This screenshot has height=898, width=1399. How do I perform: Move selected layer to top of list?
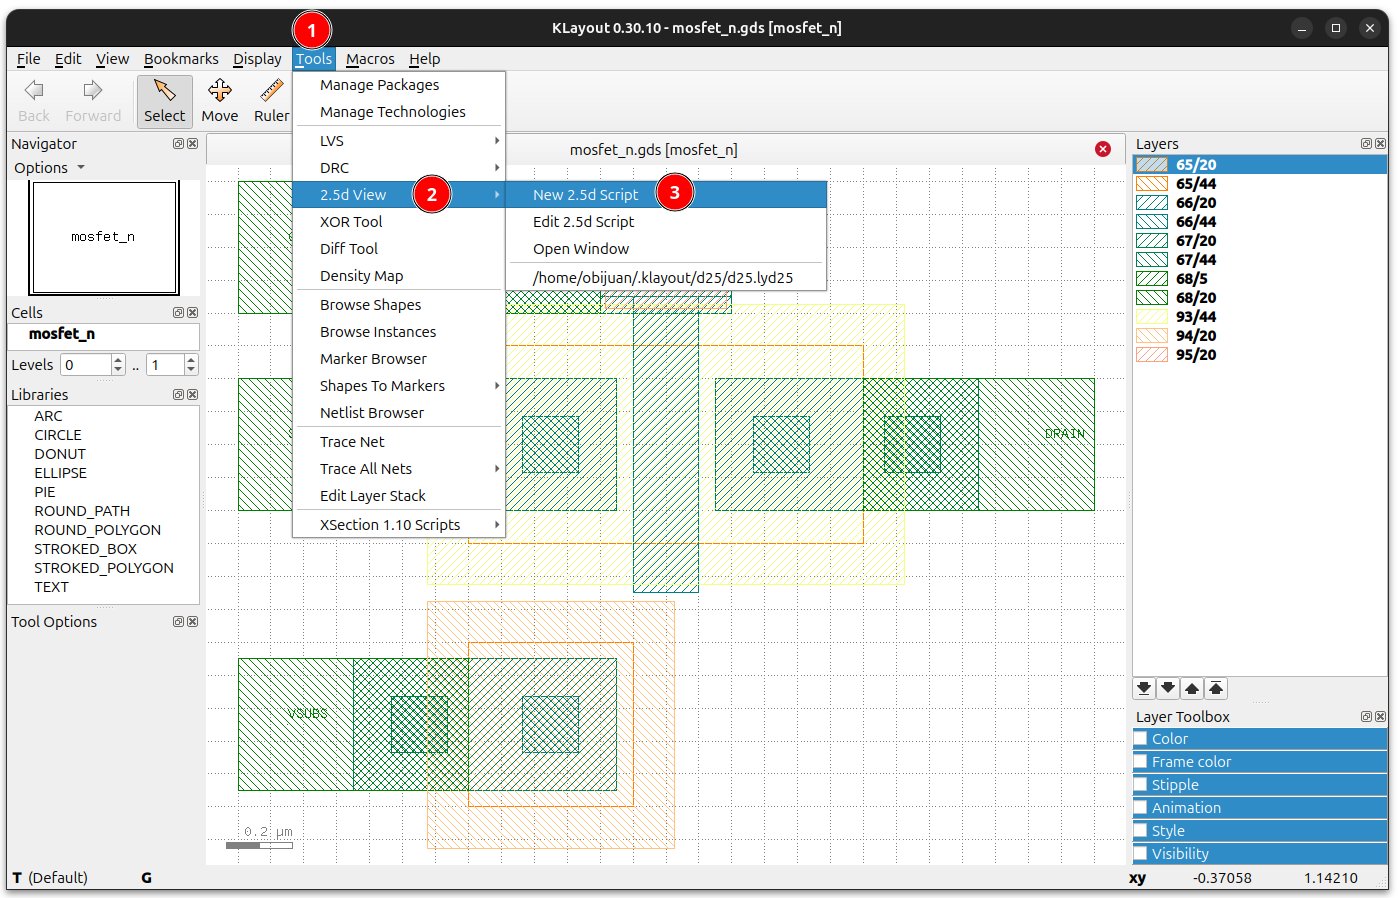point(1216,688)
